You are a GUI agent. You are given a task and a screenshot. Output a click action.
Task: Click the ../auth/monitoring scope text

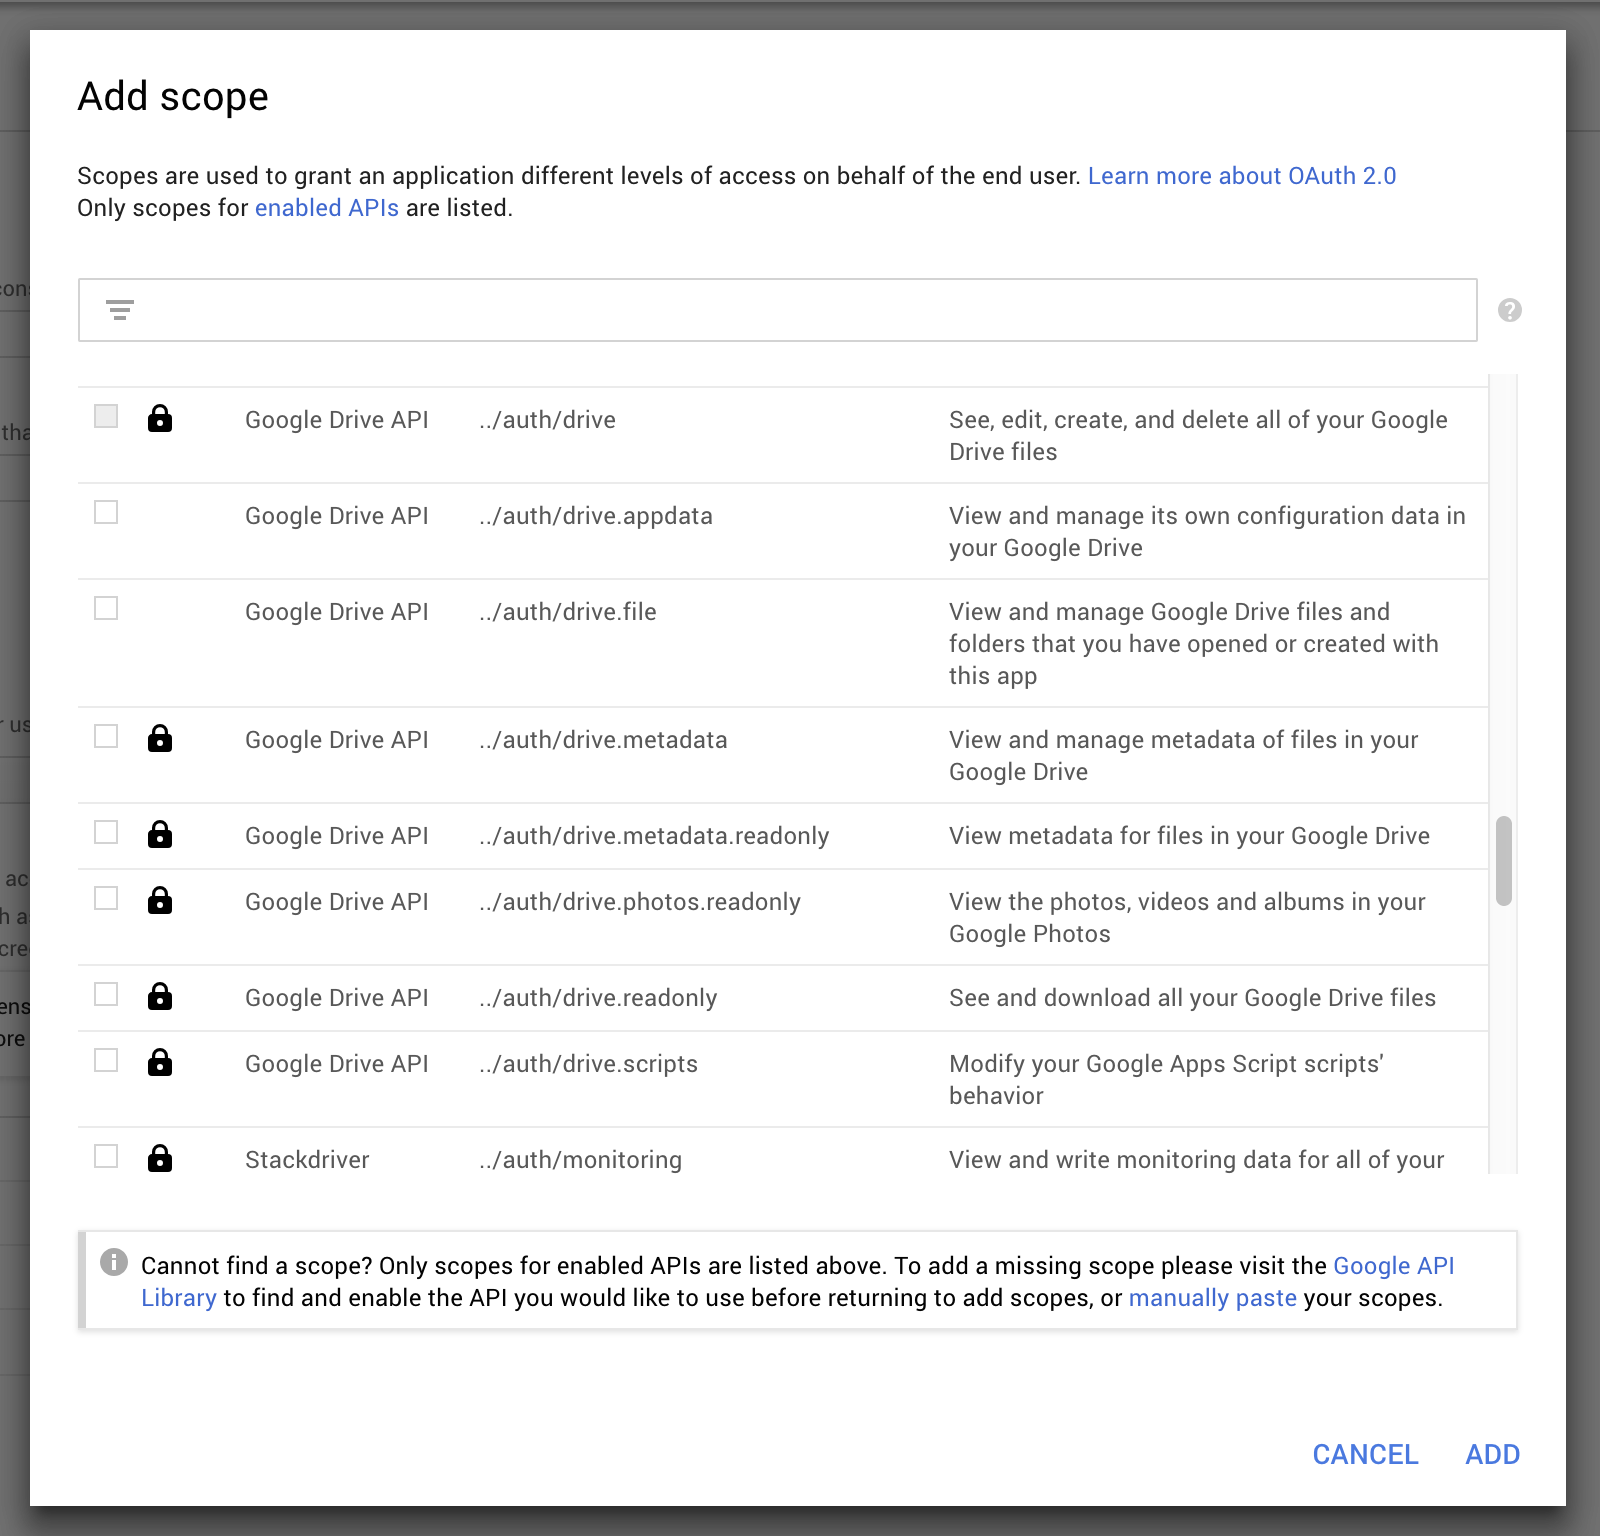(581, 1160)
